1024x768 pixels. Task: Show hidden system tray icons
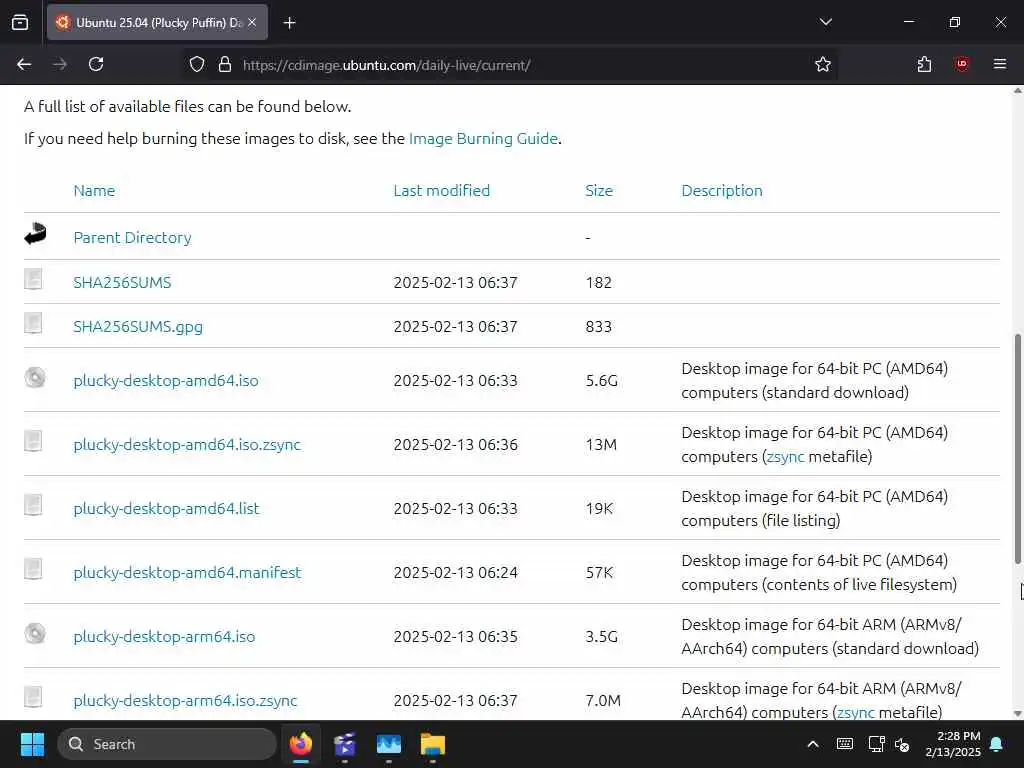pos(813,744)
